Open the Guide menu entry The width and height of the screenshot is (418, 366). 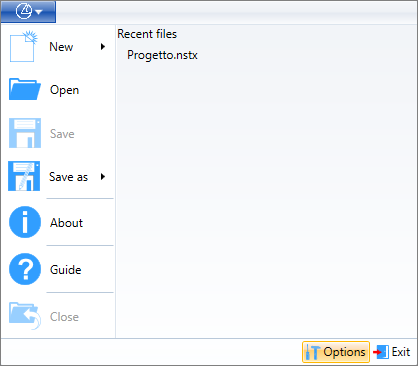coord(58,269)
